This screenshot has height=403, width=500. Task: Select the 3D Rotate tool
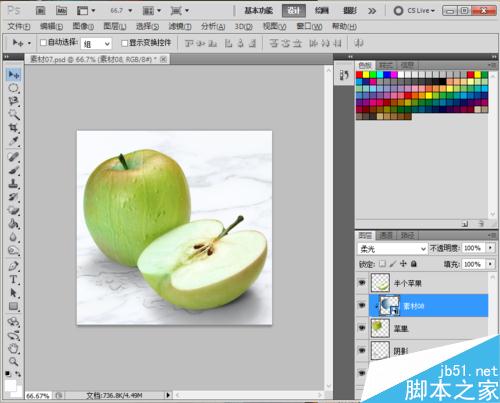click(x=13, y=322)
